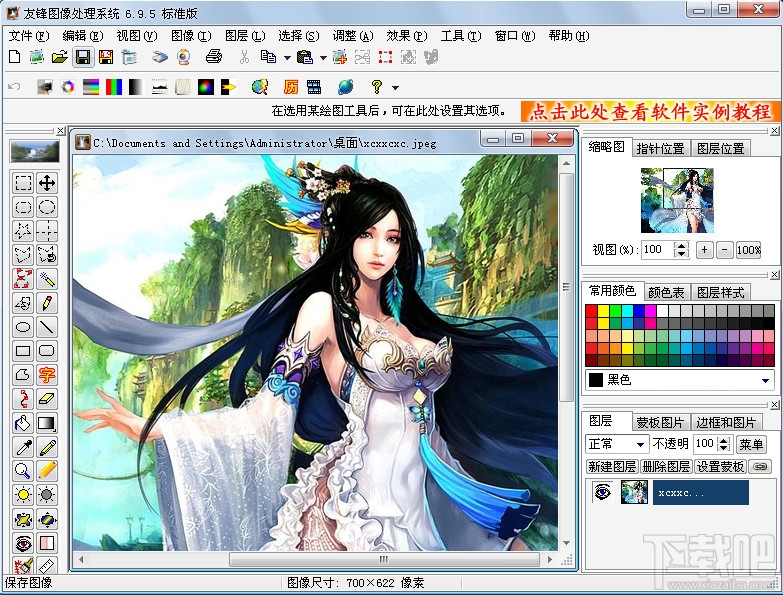This screenshot has width=783, height=595.
Task: Pick the eyedropper color picker tool
Action: pyautogui.click(x=23, y=447)
